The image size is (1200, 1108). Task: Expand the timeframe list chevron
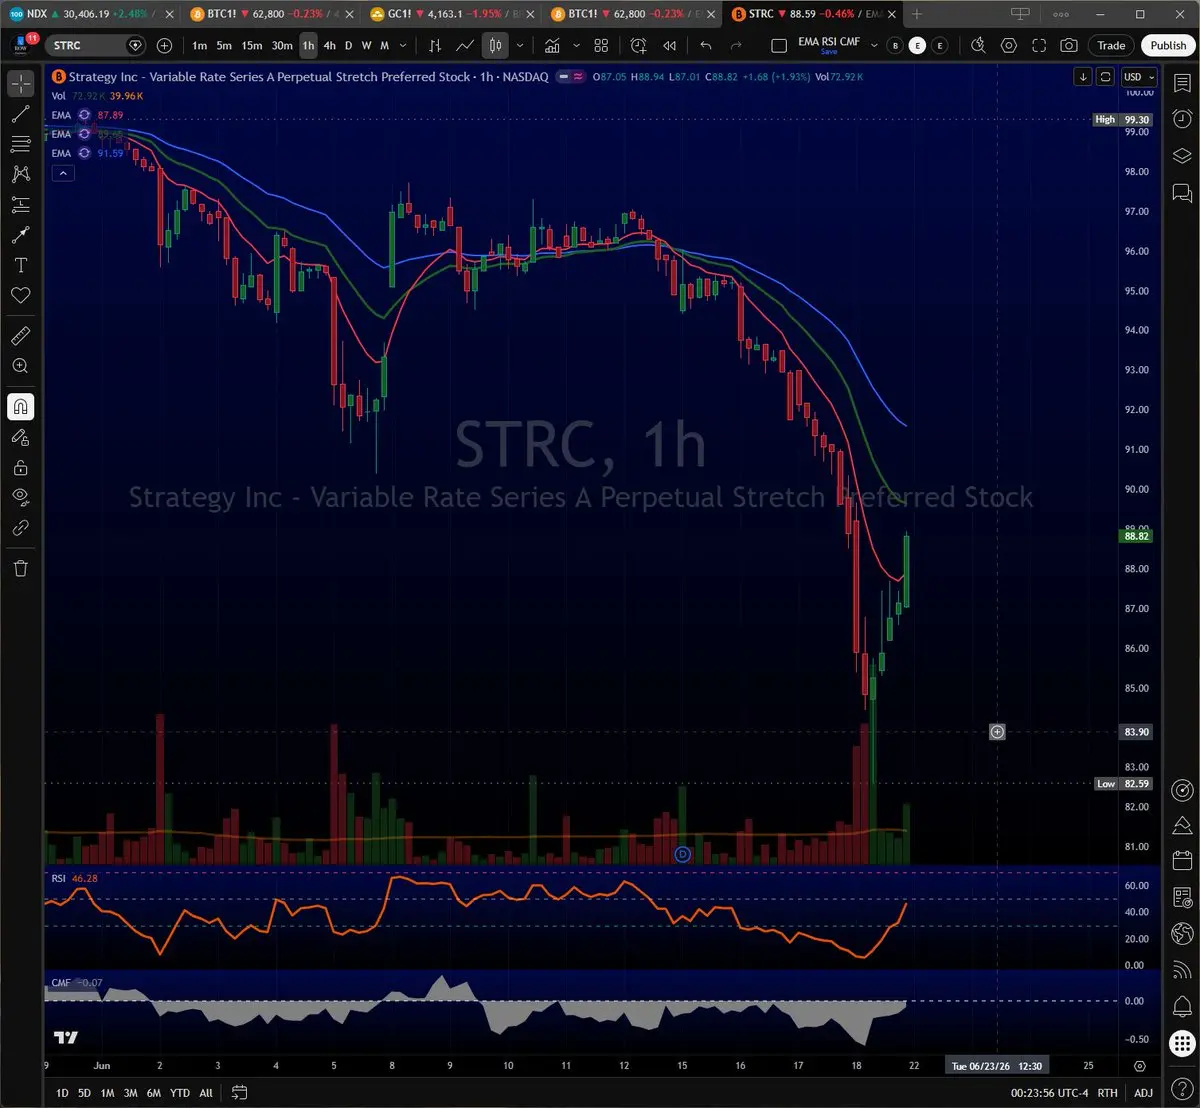tap(403, 46)
